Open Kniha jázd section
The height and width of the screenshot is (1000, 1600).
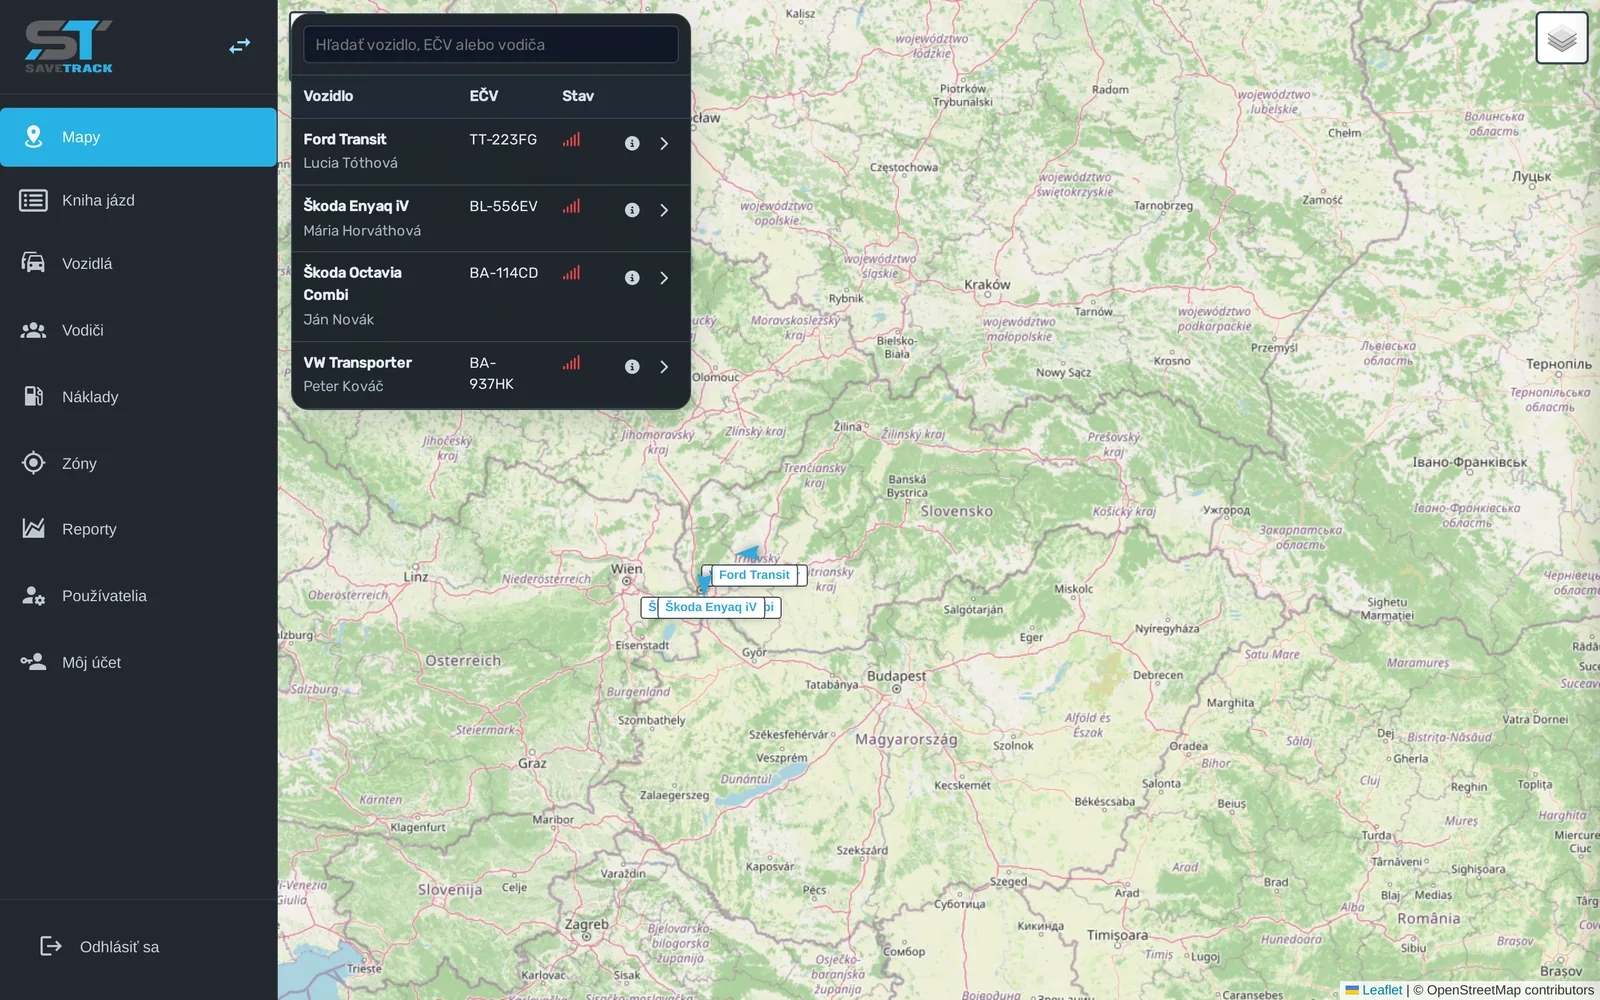pos(138,200)
